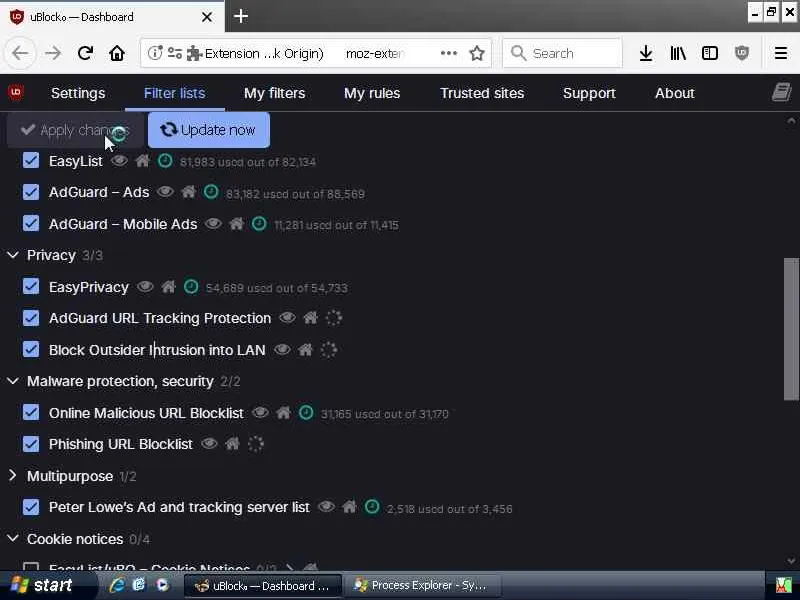The width and height of the screenshot is (800, 600).
Task: Expand the Multipurpose section
Action: tap(13, 476)
